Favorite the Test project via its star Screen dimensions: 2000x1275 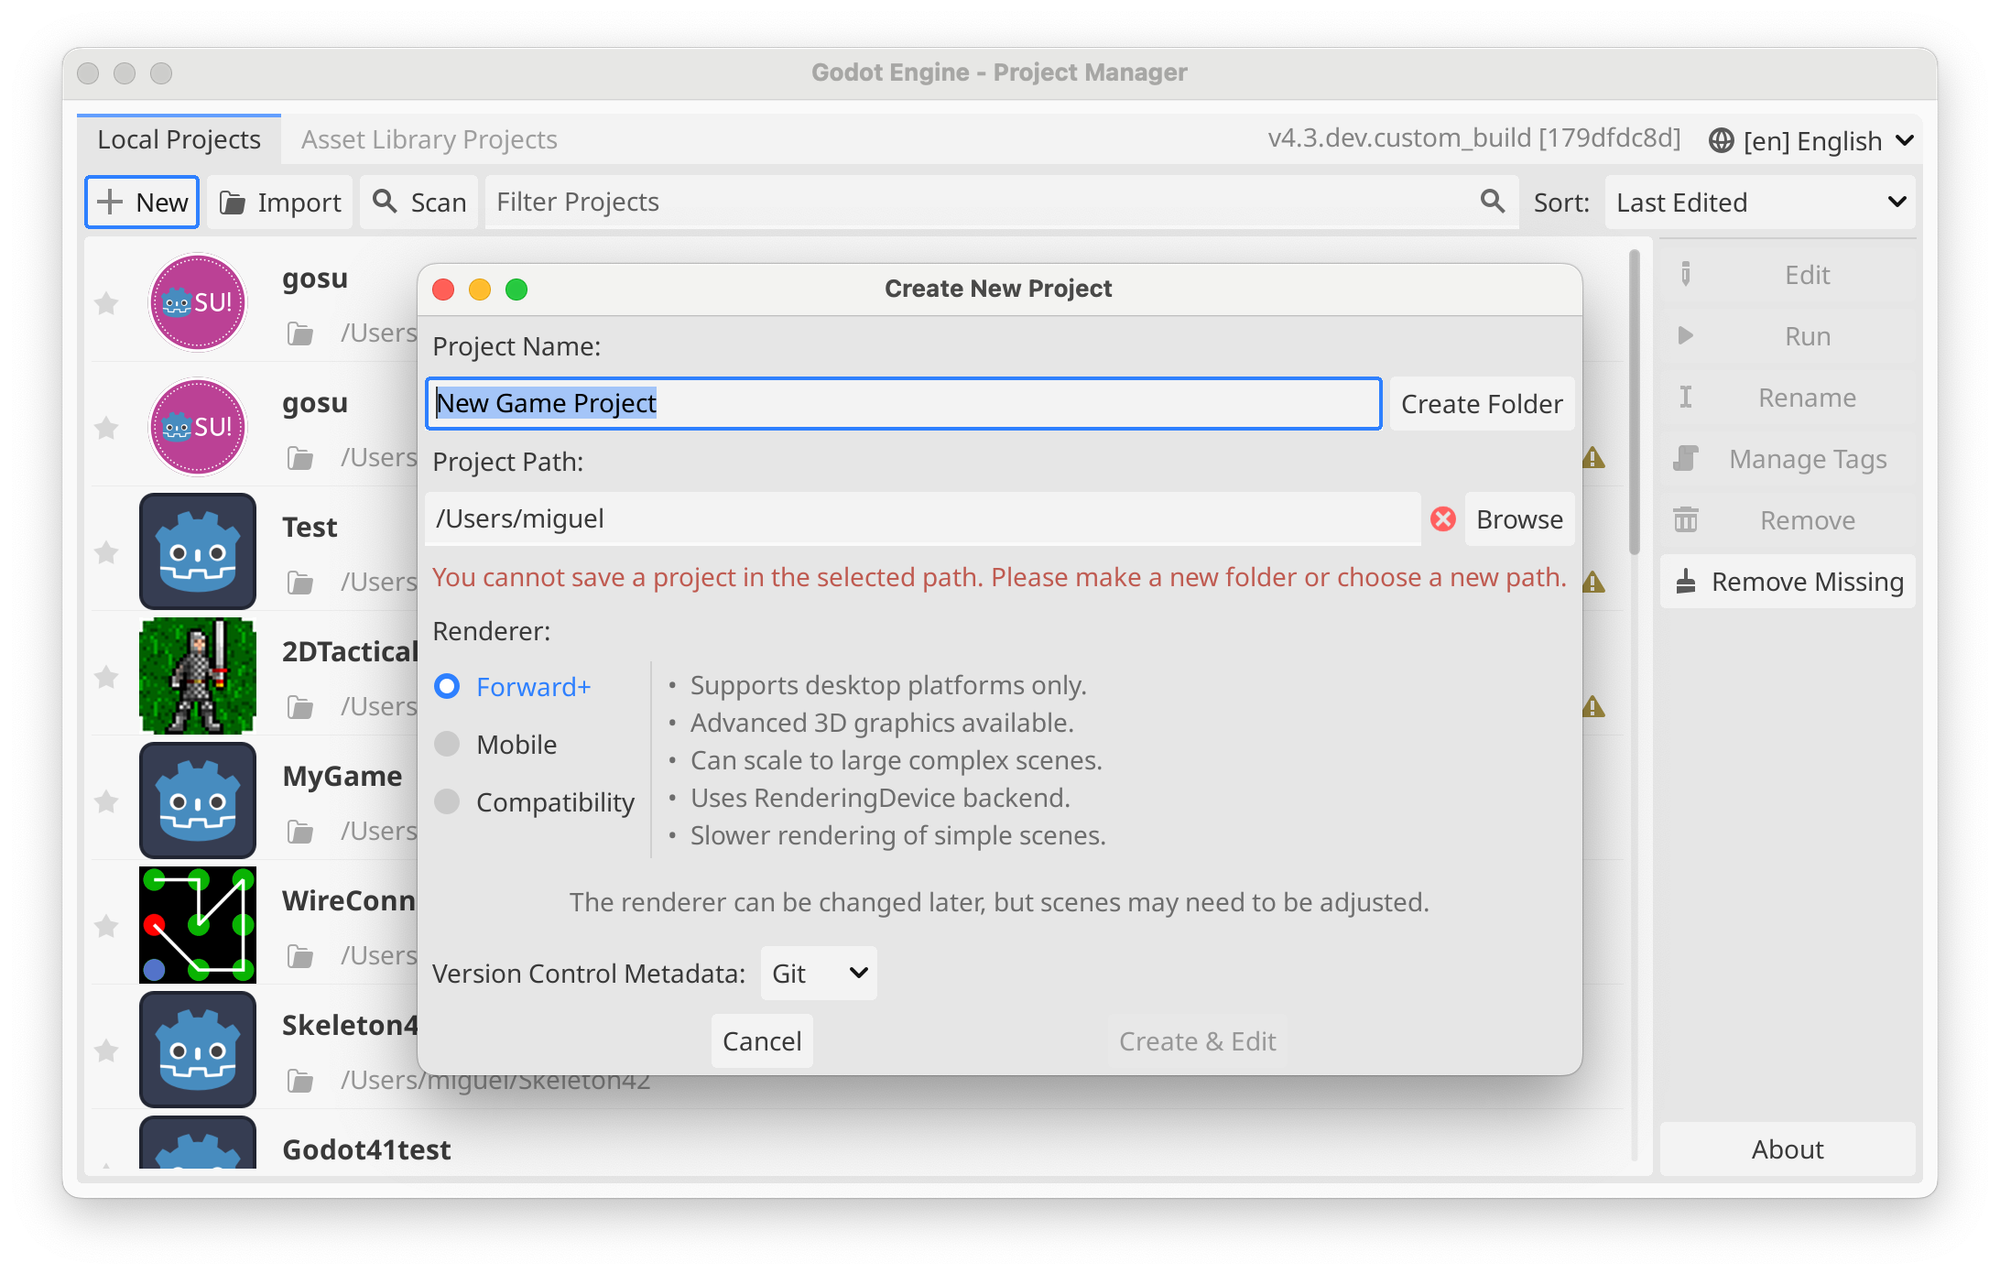106,552
